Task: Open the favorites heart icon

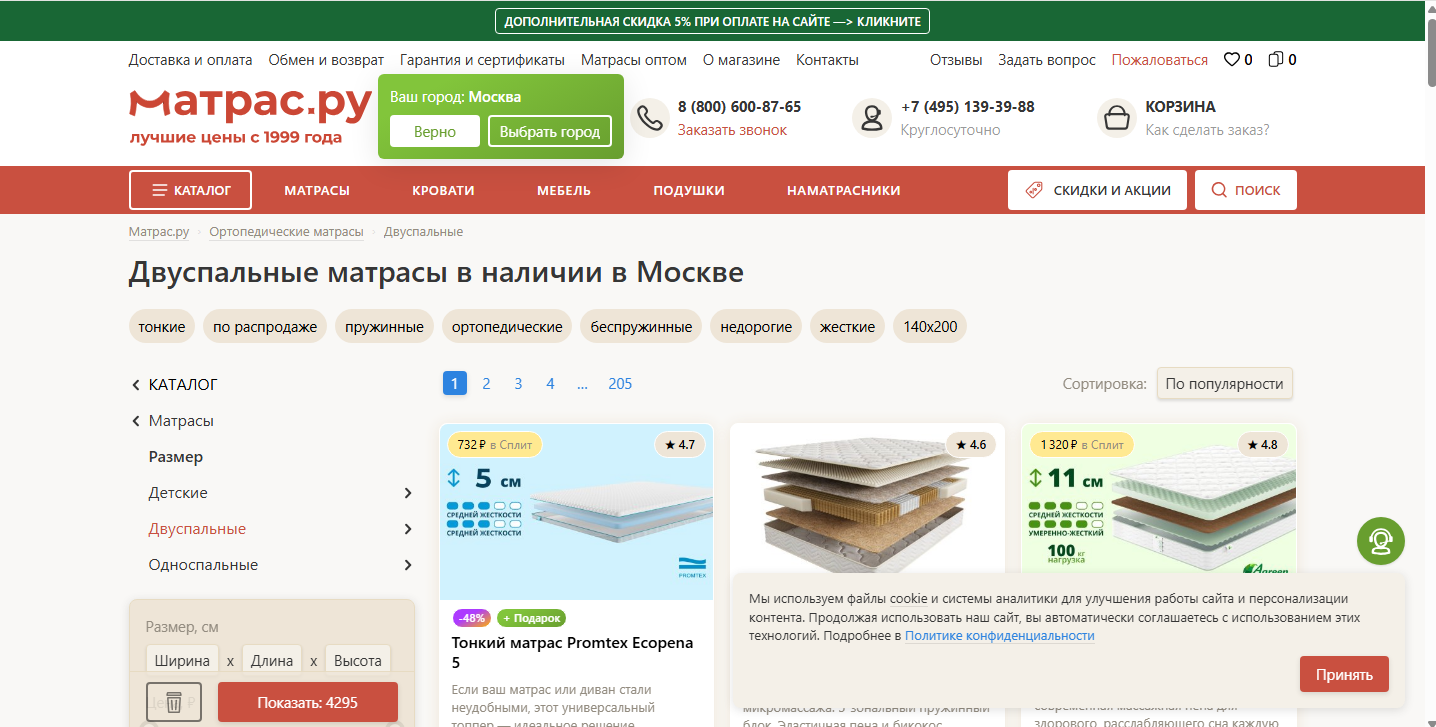Action: coord(1232,60)
